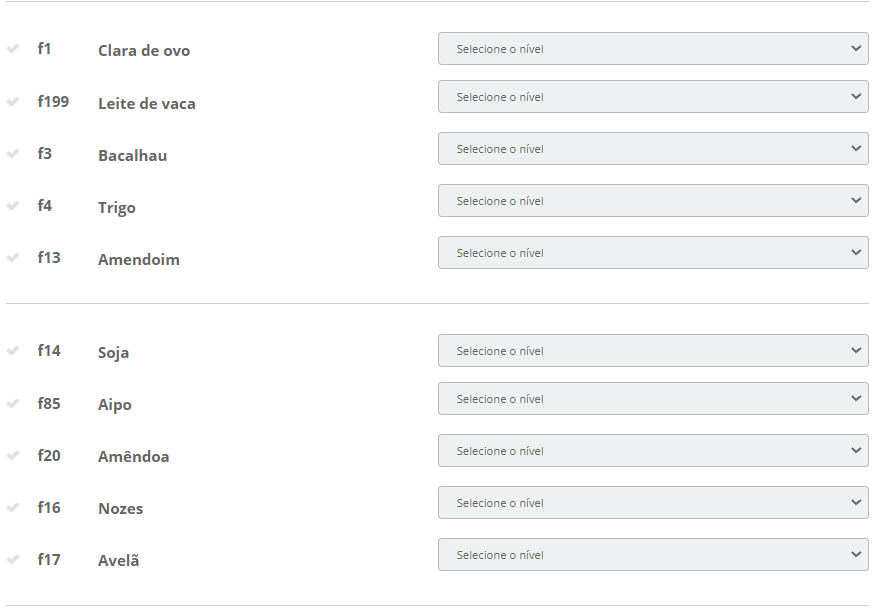Viewport: 881px width, 611px height.
Task: Click the checkmark icon beside f16 Nozes
Action: [13, 508]
